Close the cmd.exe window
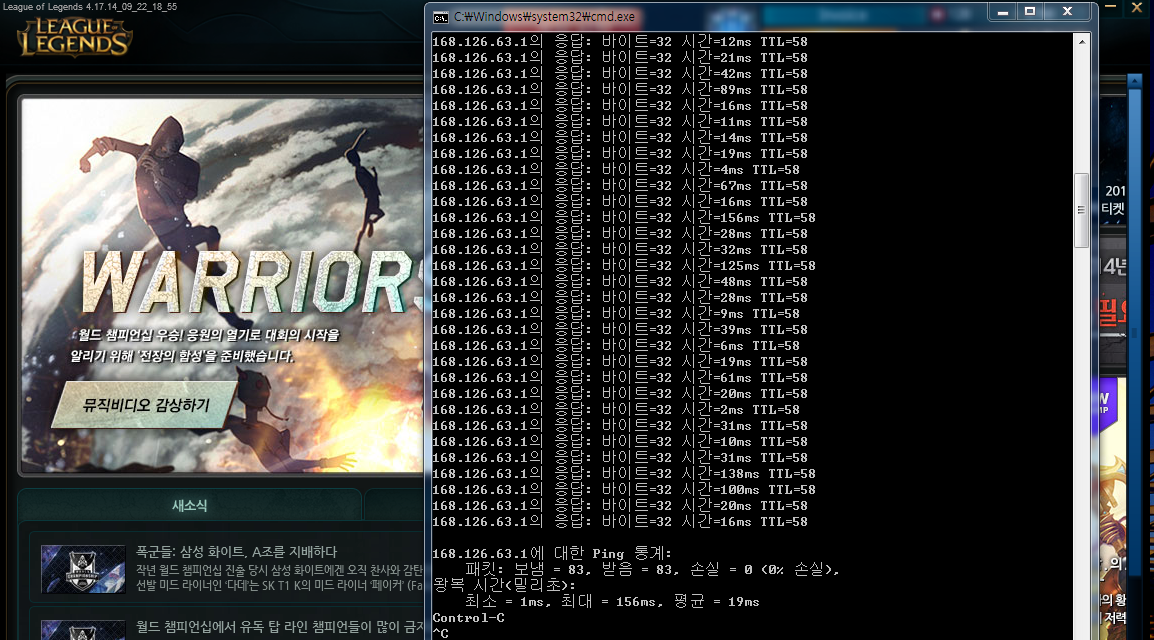The width and height of the screenshot is (1154, 640). (x=1067, y=12)
